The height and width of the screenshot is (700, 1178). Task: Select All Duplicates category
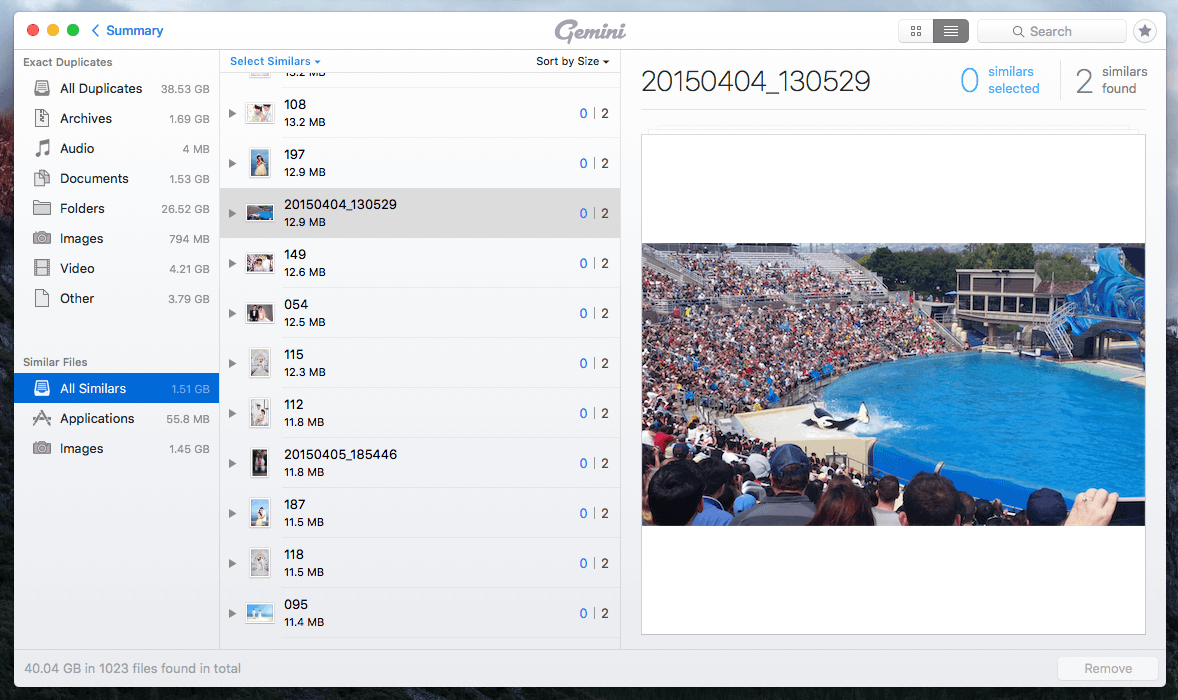pos(116,89)
